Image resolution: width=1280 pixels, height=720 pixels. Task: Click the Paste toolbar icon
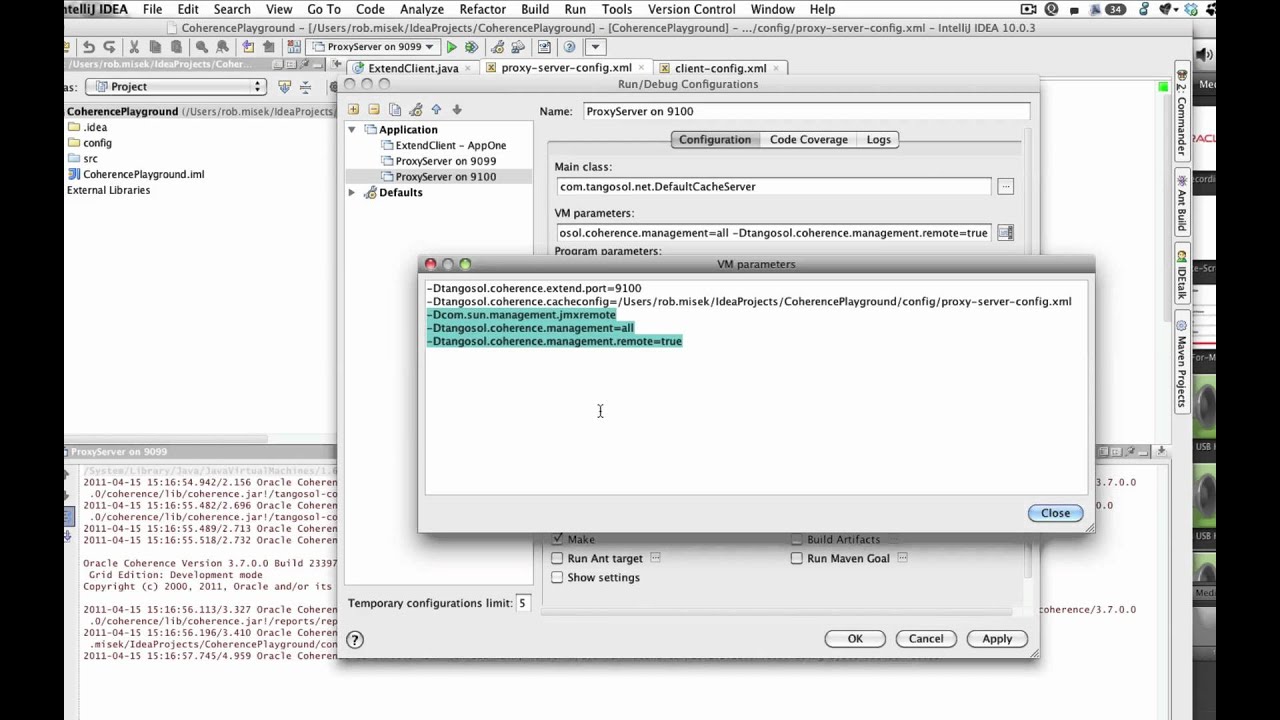[177, 47]
